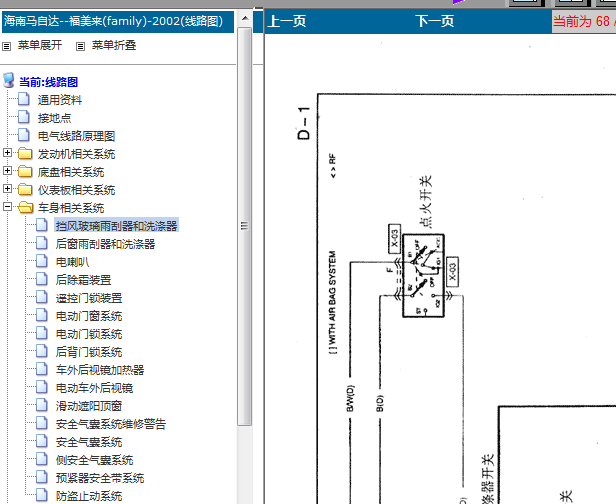
Task: Click the page icon beside 防盗止动系统
Action: [x=42, y=495]
